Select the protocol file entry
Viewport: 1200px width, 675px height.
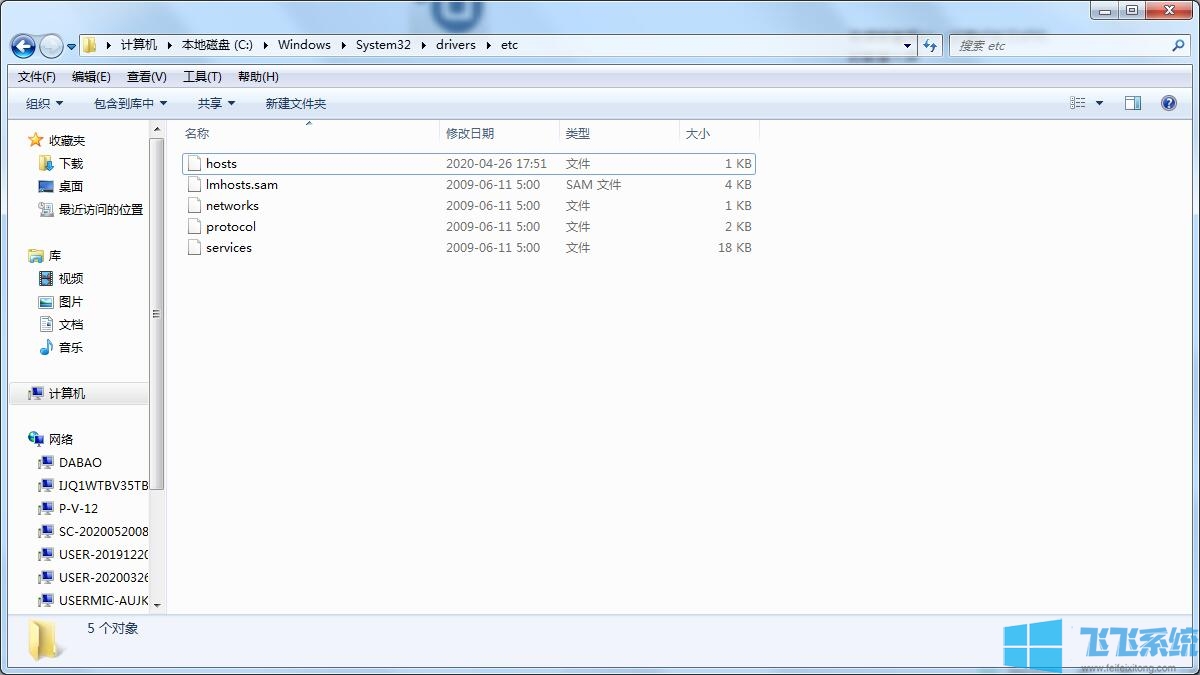pyautogui.click(x=230, y=226)
